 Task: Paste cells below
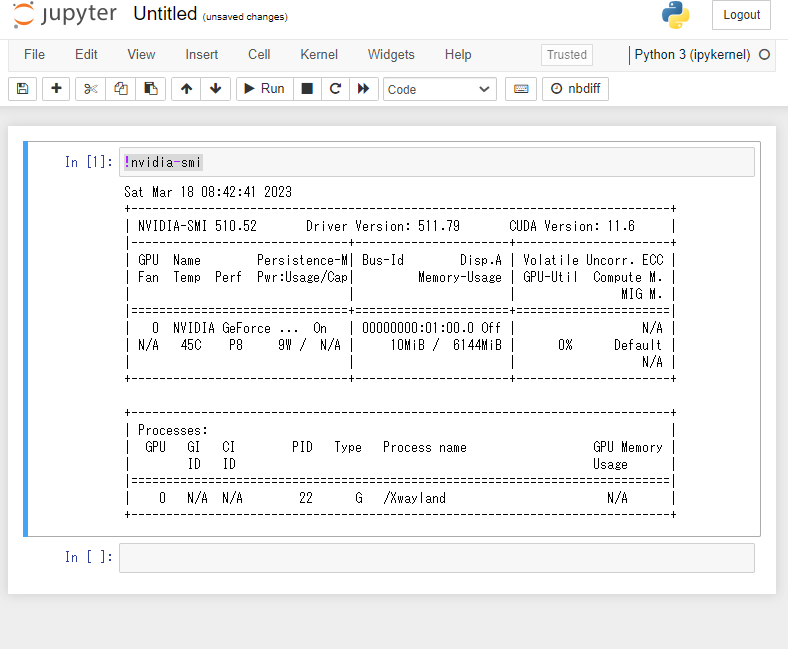(151, 89)
